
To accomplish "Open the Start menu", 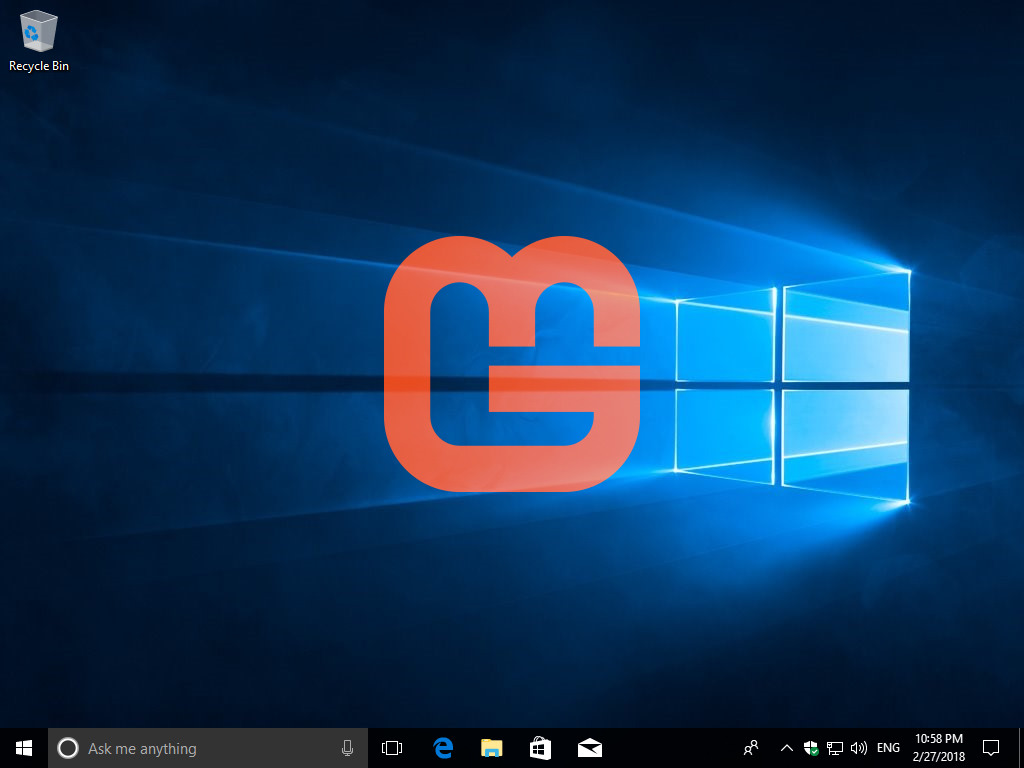I will (23, 747).
